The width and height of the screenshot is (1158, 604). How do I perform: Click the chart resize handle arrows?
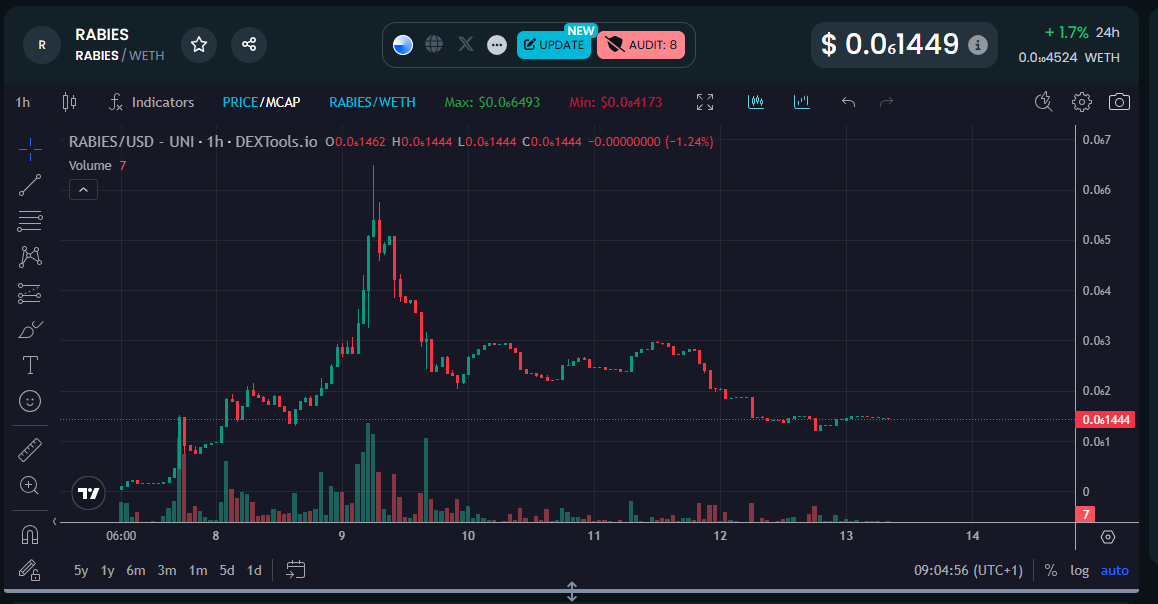572,591
